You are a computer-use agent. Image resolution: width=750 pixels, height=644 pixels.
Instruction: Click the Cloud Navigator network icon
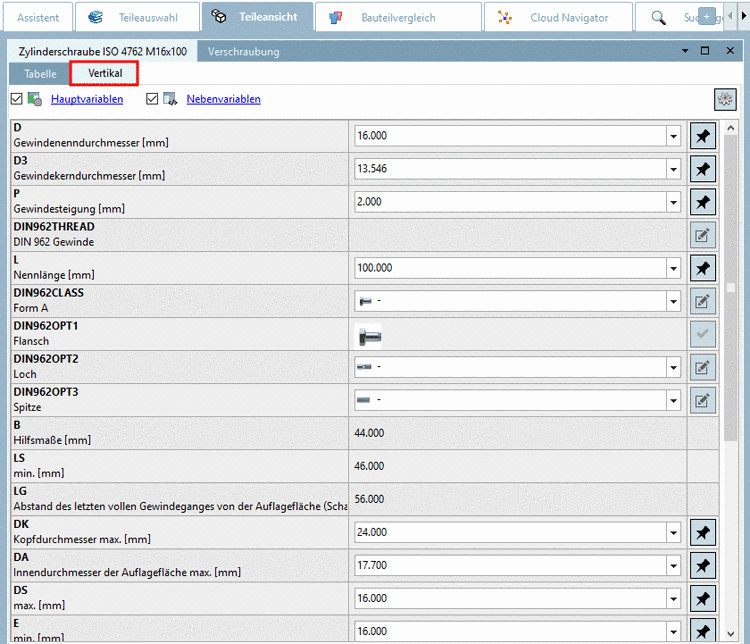[x=505, y=18]
